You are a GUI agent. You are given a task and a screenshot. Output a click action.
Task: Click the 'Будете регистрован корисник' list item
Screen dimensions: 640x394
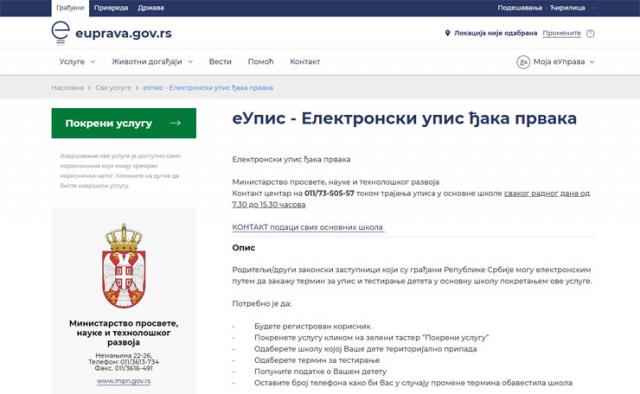pyautogui.click(x=312, y=326)
